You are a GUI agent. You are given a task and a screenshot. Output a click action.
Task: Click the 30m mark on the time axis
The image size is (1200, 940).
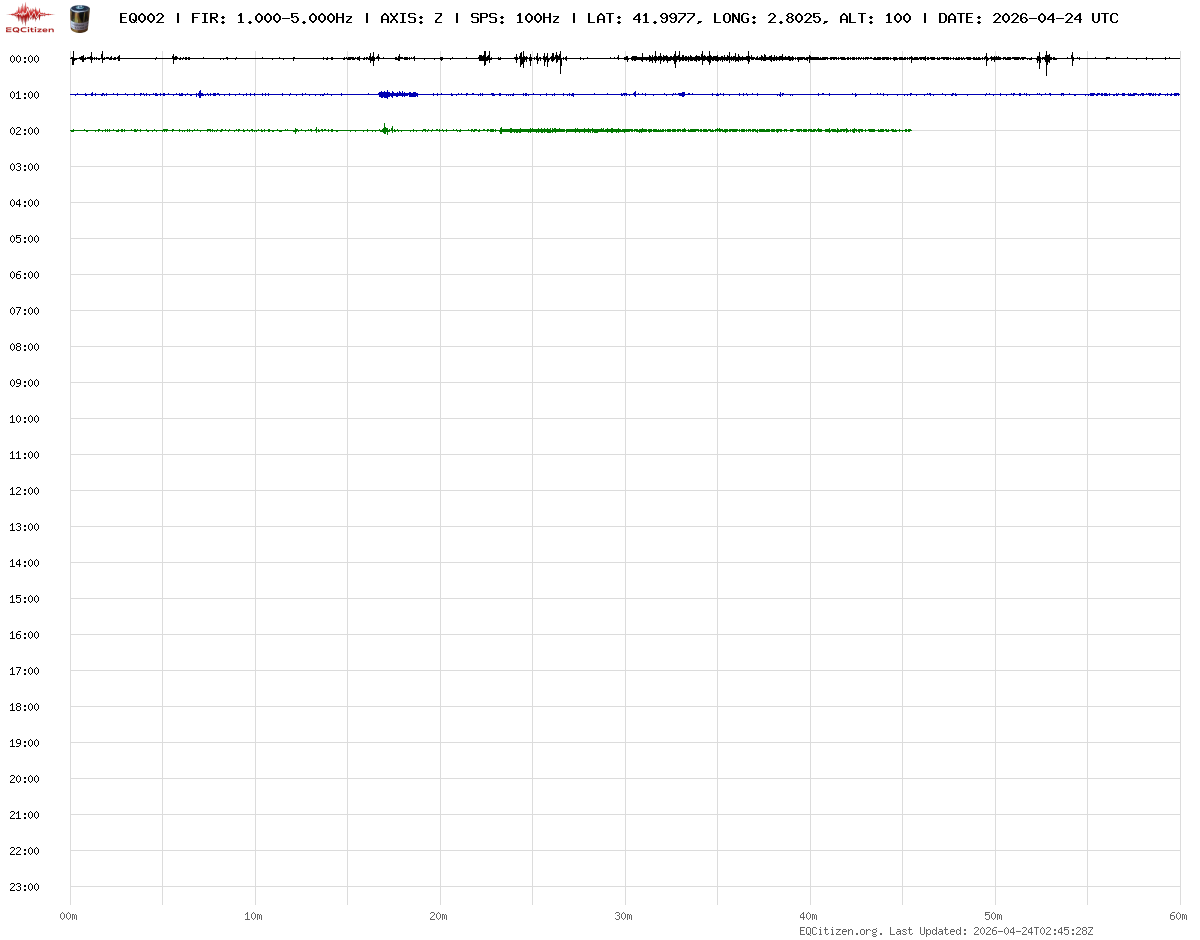(624, 916)
